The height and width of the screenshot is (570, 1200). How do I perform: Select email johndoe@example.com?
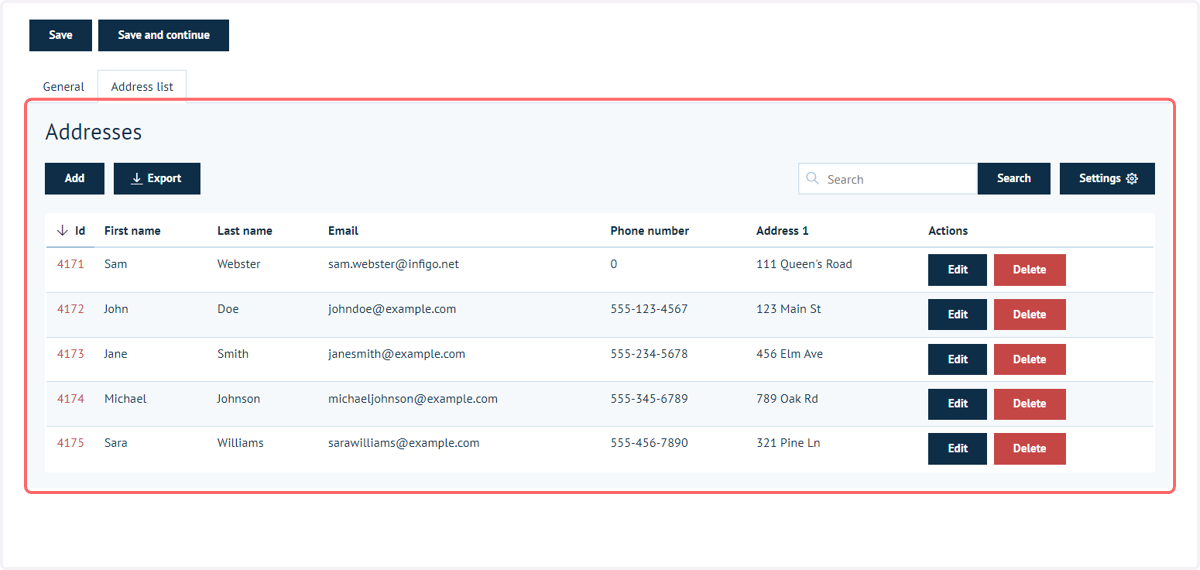click(x=392, y=310)
